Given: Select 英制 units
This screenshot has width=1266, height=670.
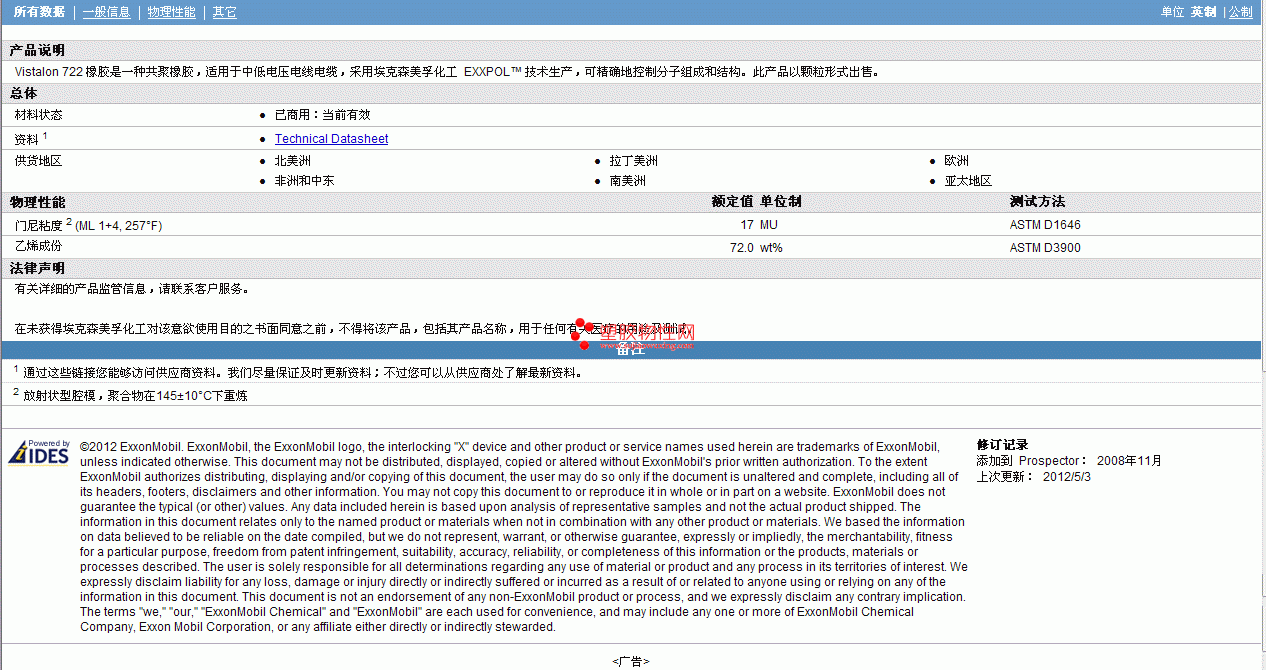Looking at the screenshot, I should click(x=1203, y=12).
